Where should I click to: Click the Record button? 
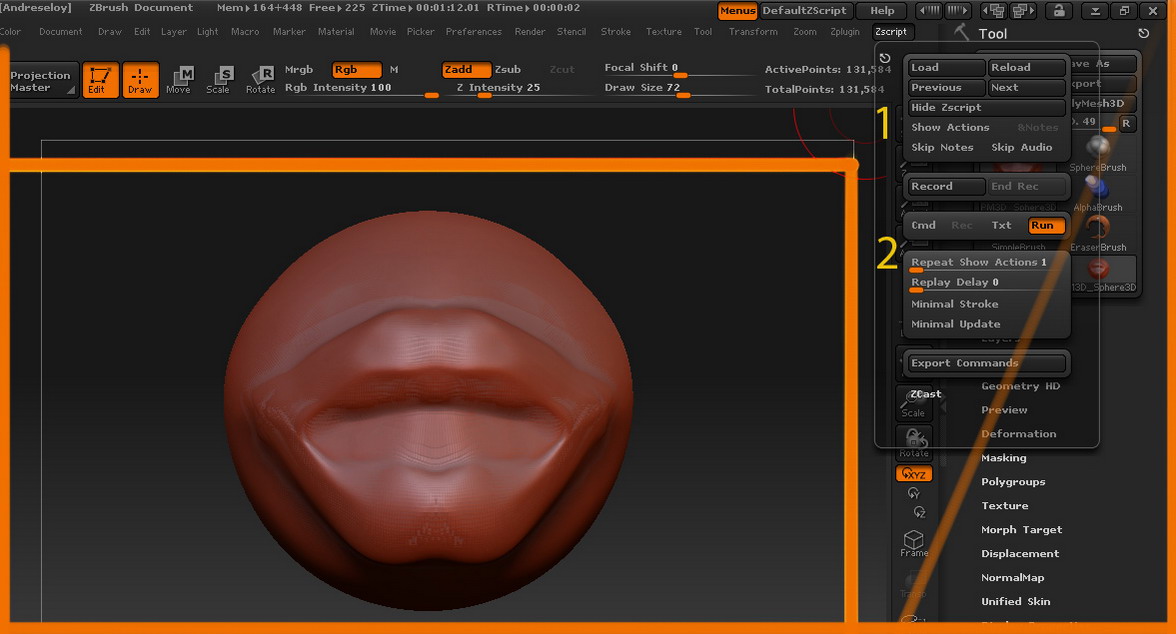tap(946, 186)
